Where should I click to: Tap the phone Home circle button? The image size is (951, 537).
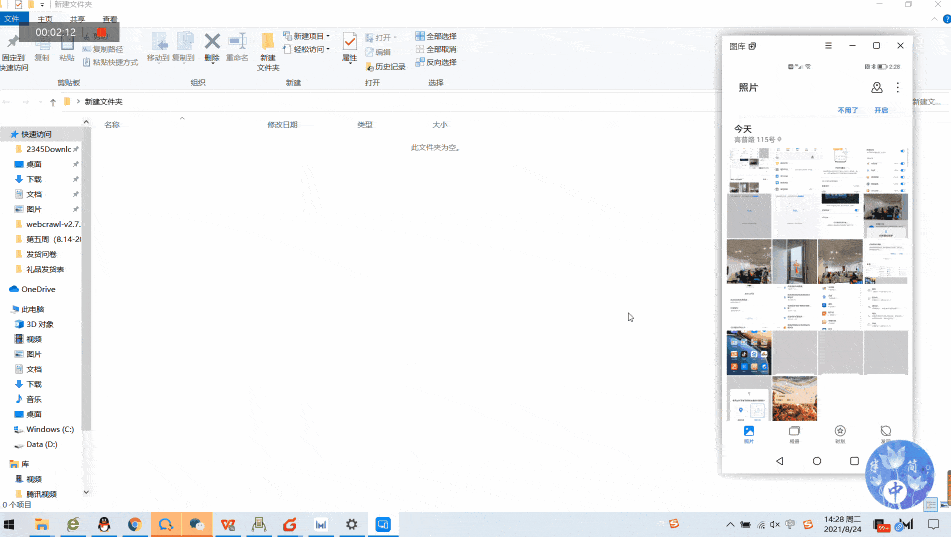[817, 461]
